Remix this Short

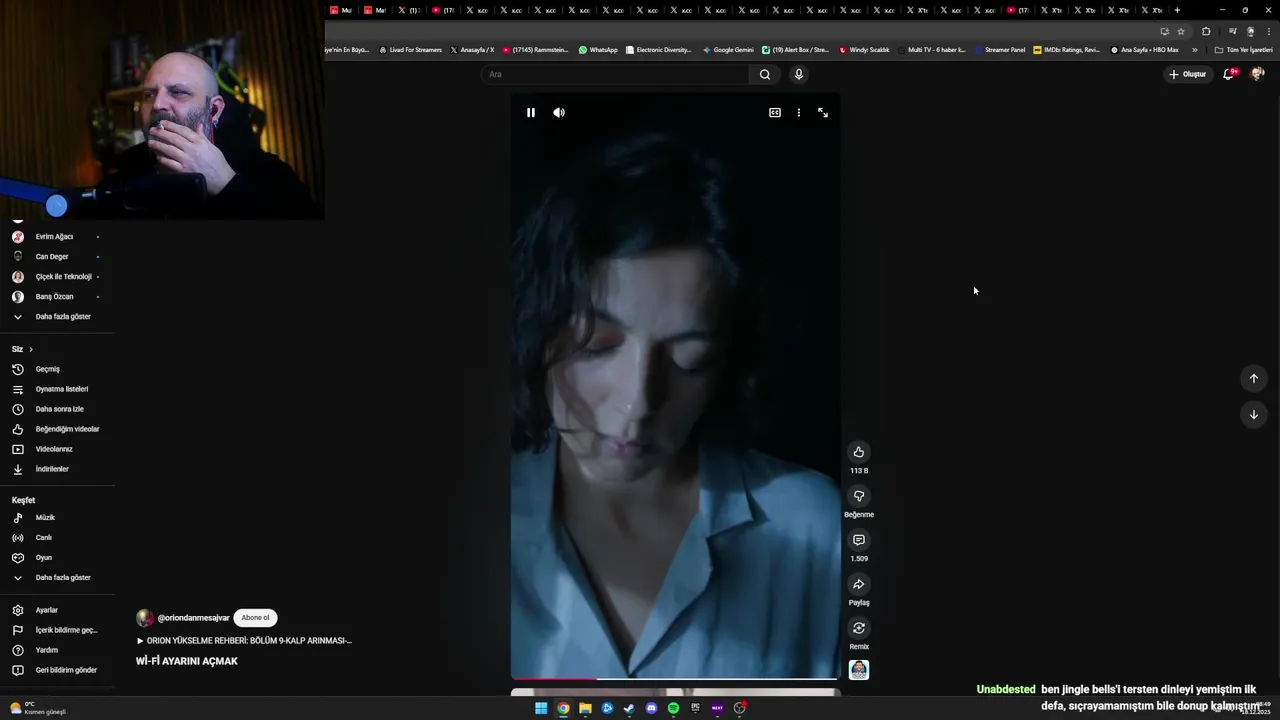(x=858, y=628)
